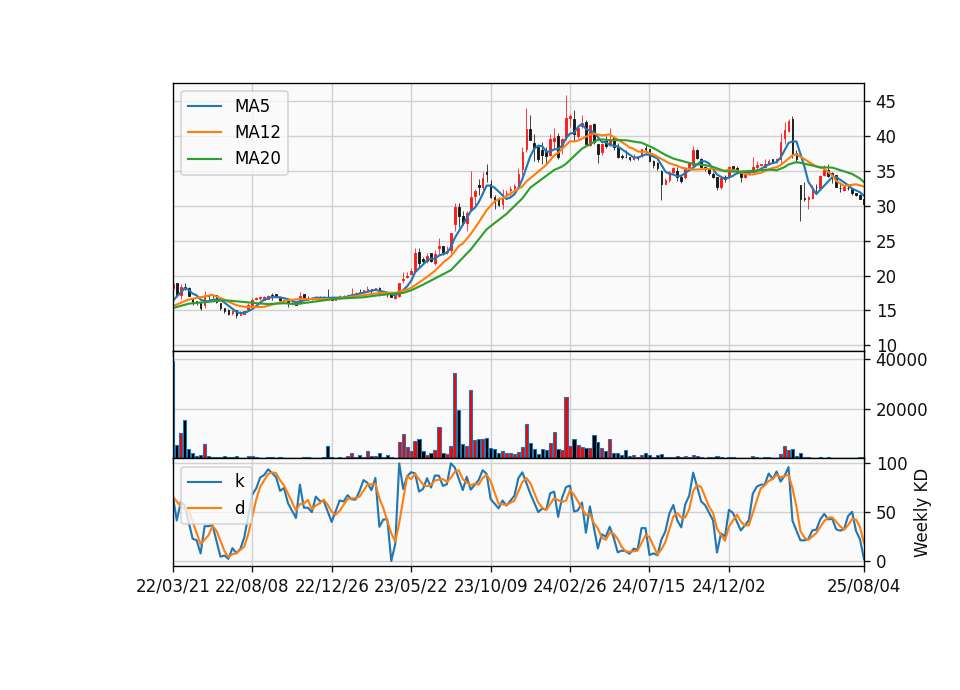Click the 20 price axis label
This screenshot has width=960, height=690.
pyautogui.click(x=885, y=277)
